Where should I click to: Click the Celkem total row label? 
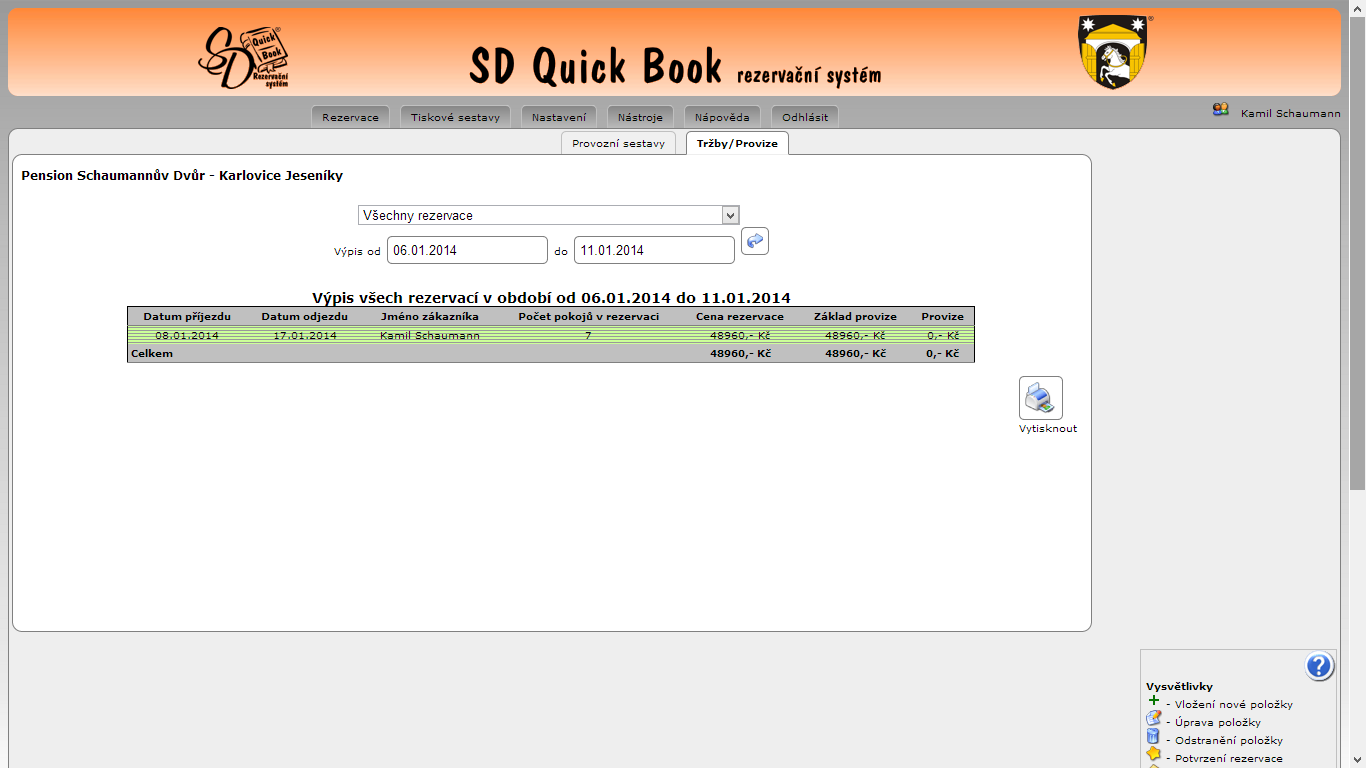[152, 354]
